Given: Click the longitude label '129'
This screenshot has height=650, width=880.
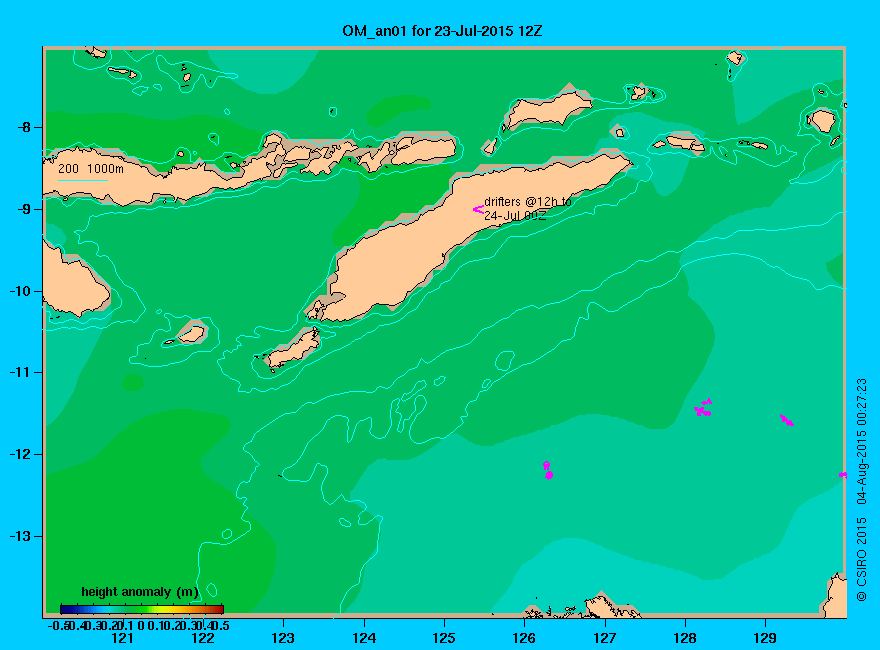Looking at the screenshot, I should pos(765,638).
